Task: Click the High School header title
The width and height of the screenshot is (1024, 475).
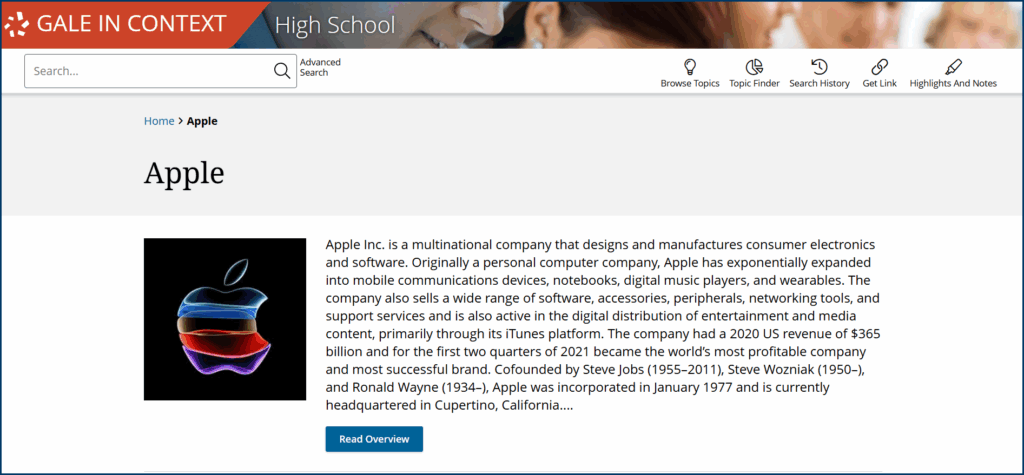Action: tap(335, 25)
